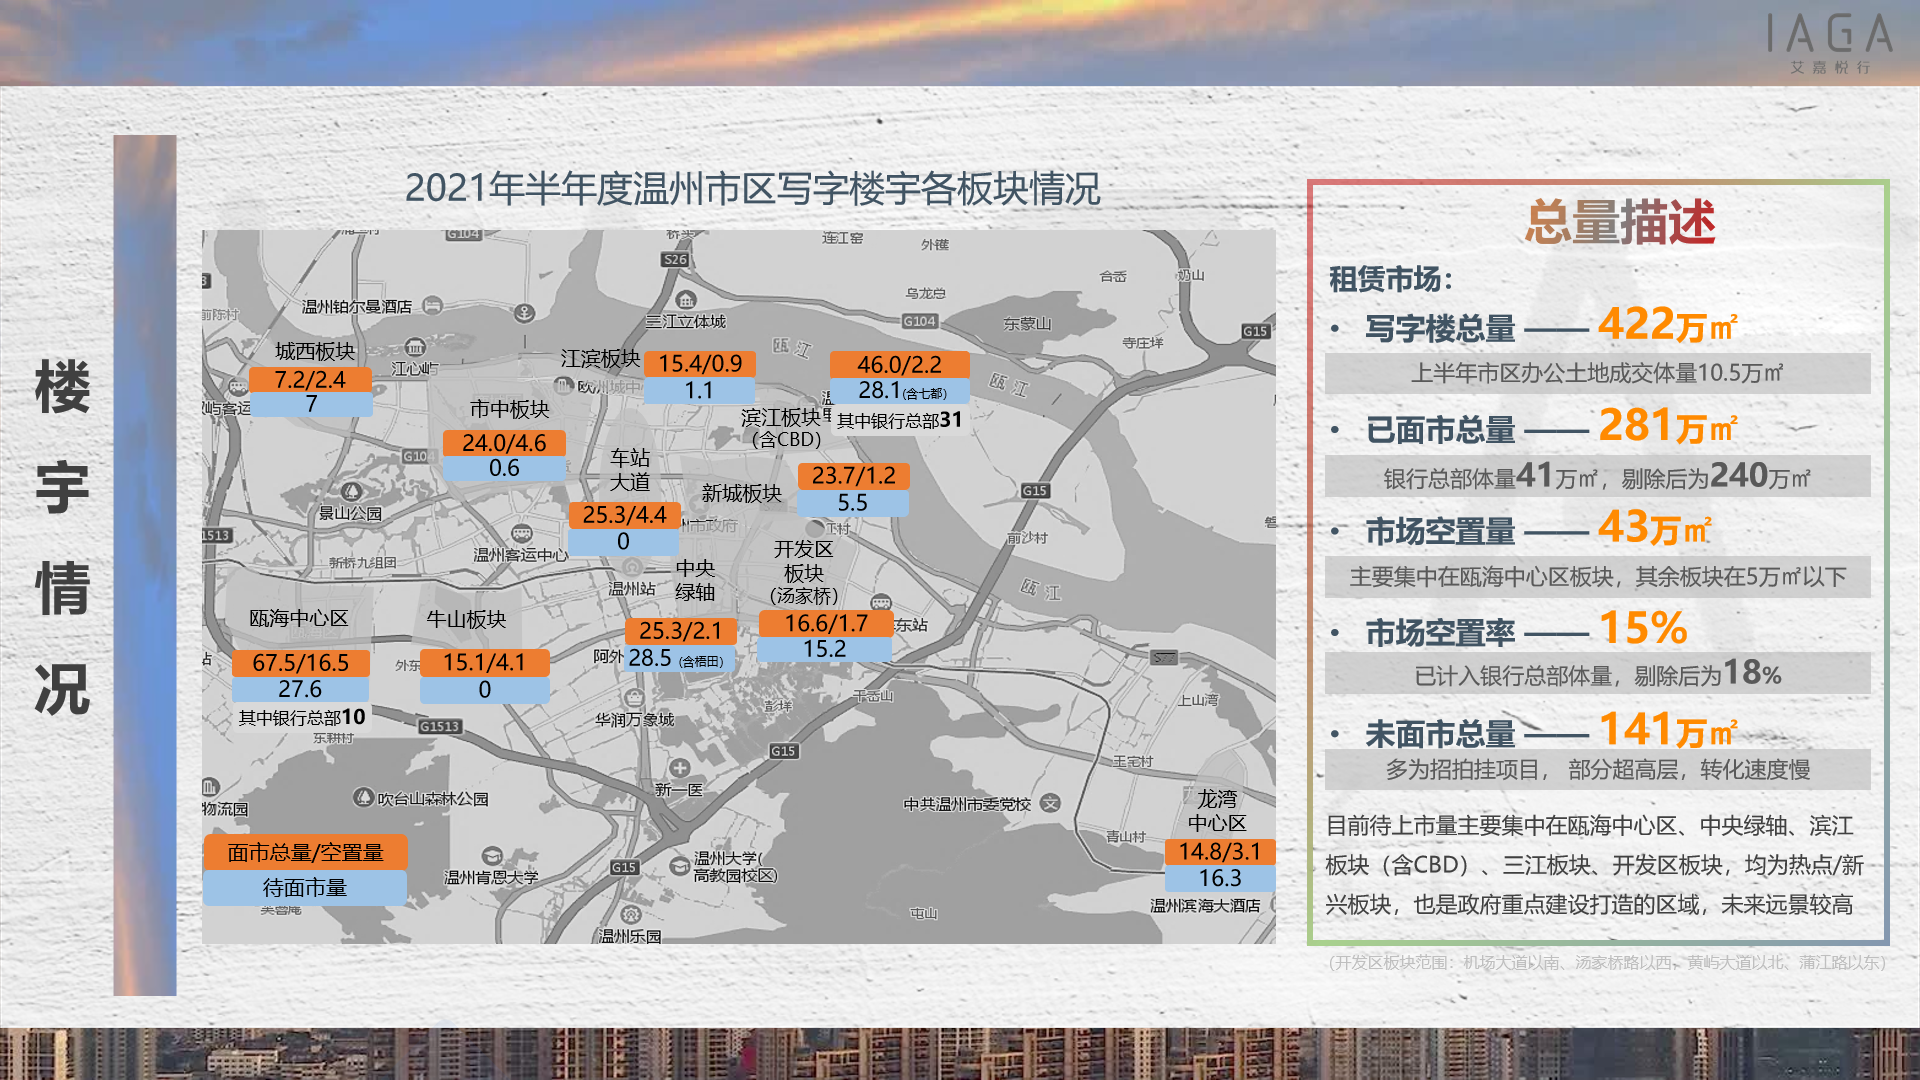Viewport: 1920px width, 1080px height.
Task: Select the 租赁市场 label
Action: tap(1391, 279)
